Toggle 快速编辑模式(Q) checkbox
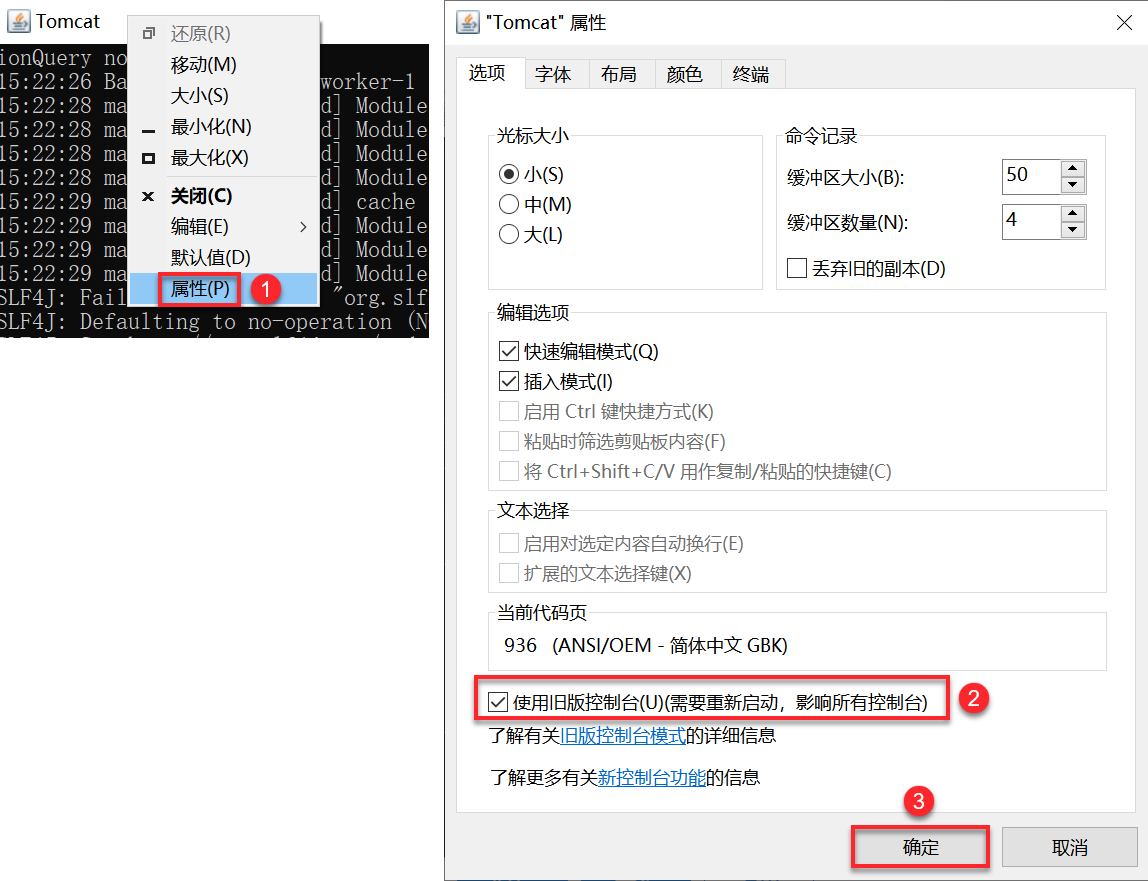 [x=509, y=352]
